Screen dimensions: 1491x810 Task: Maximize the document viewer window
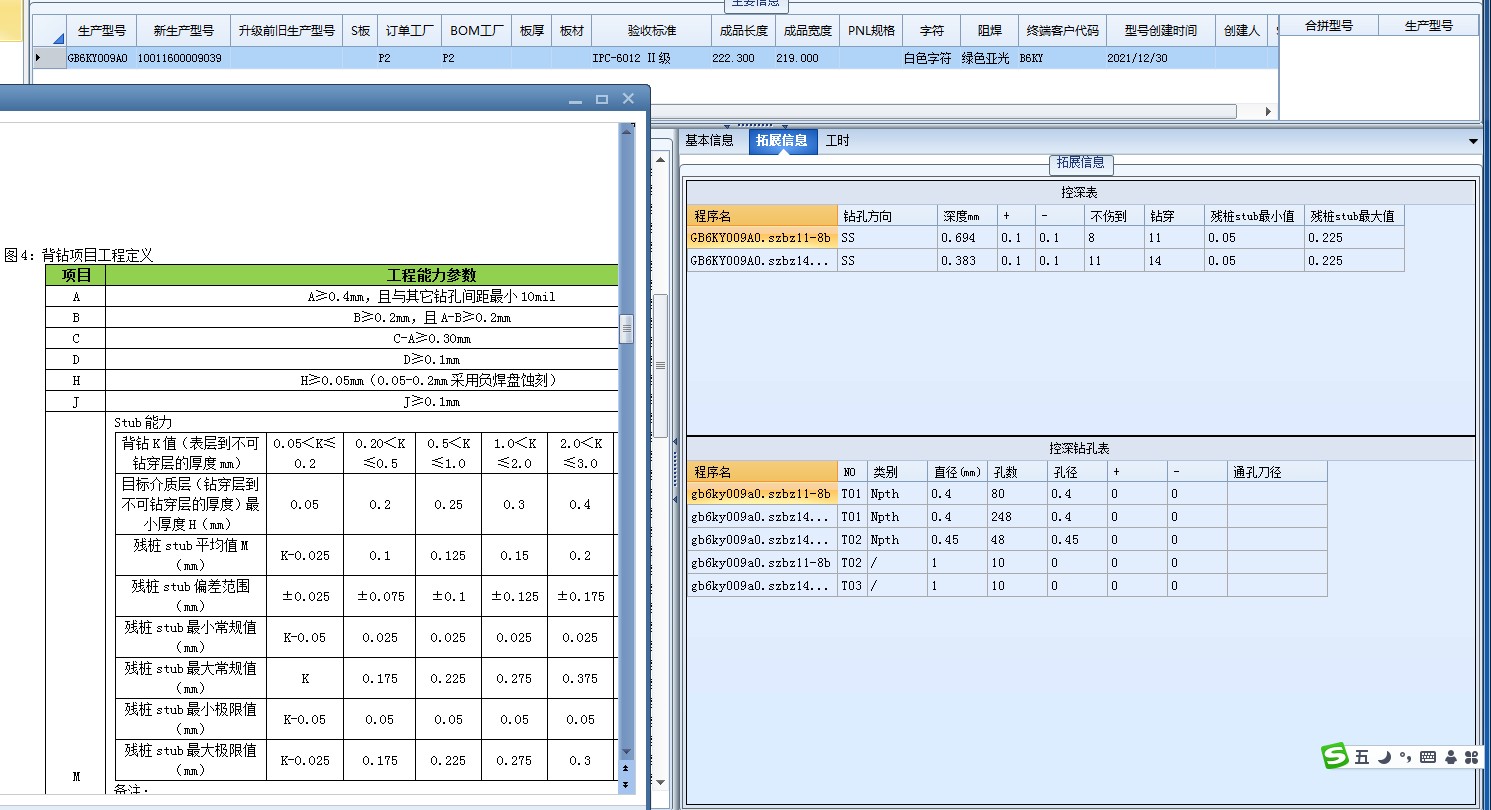(602, 99)
